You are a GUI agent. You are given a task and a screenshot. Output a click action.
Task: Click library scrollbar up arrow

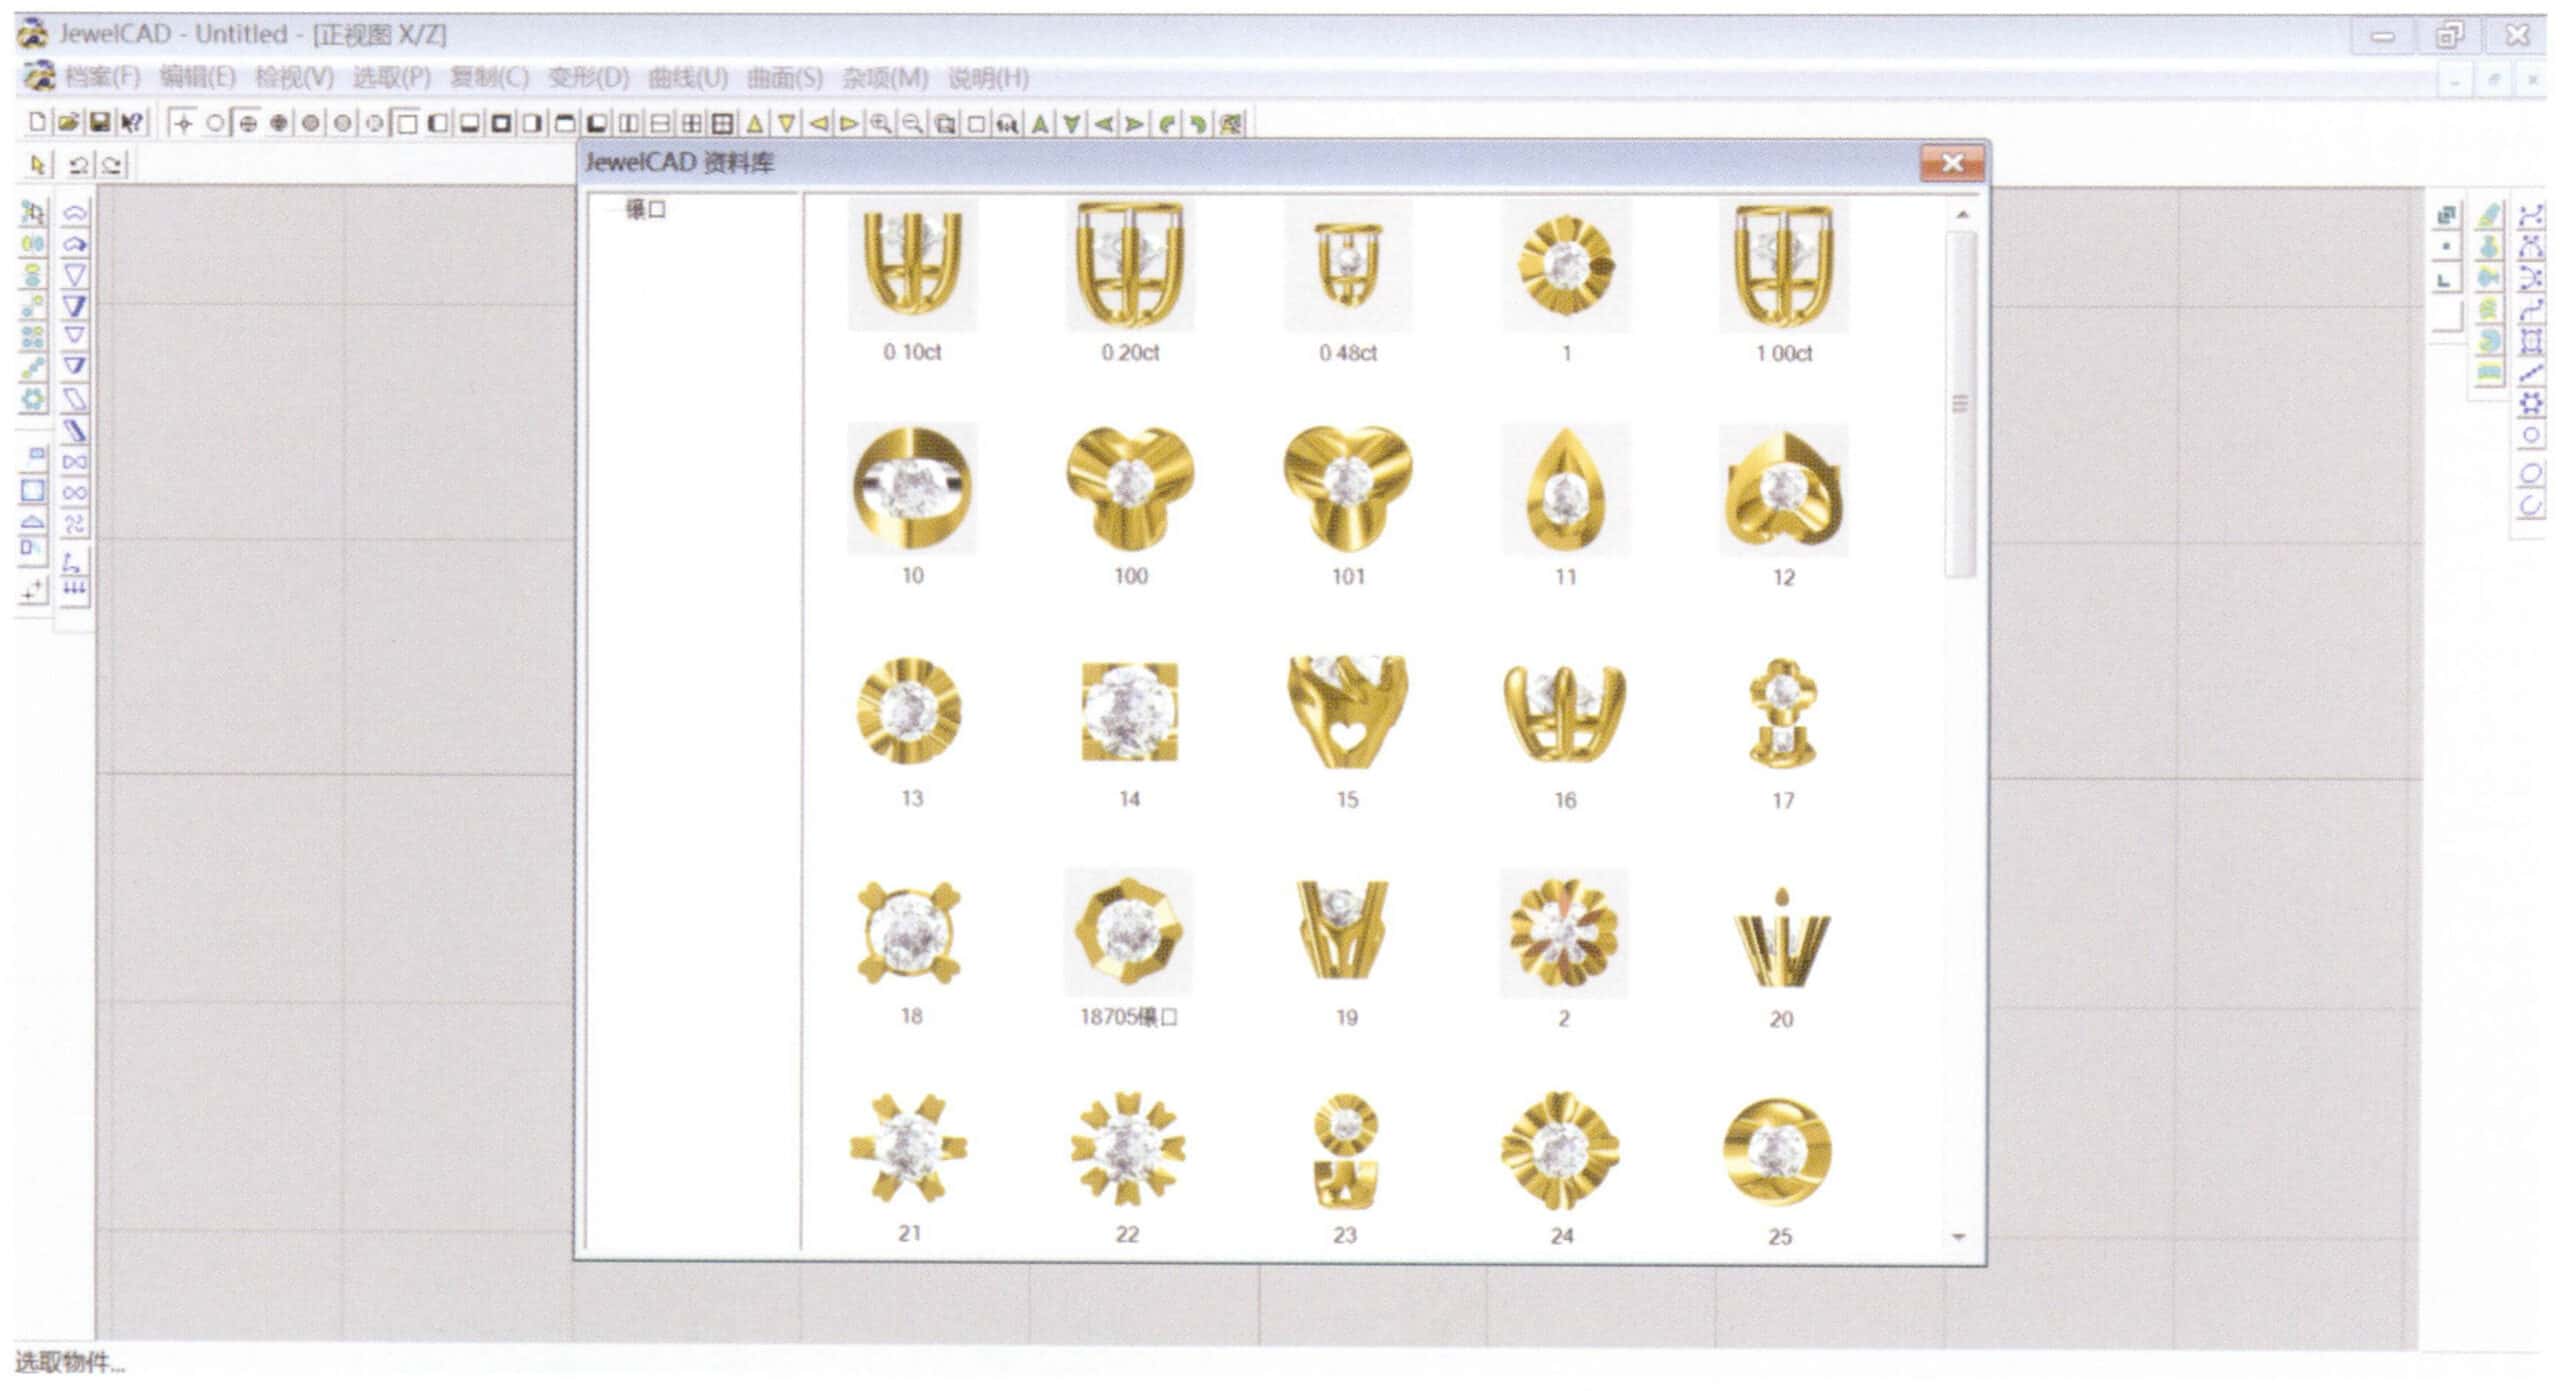click(x=1961, y=215)
